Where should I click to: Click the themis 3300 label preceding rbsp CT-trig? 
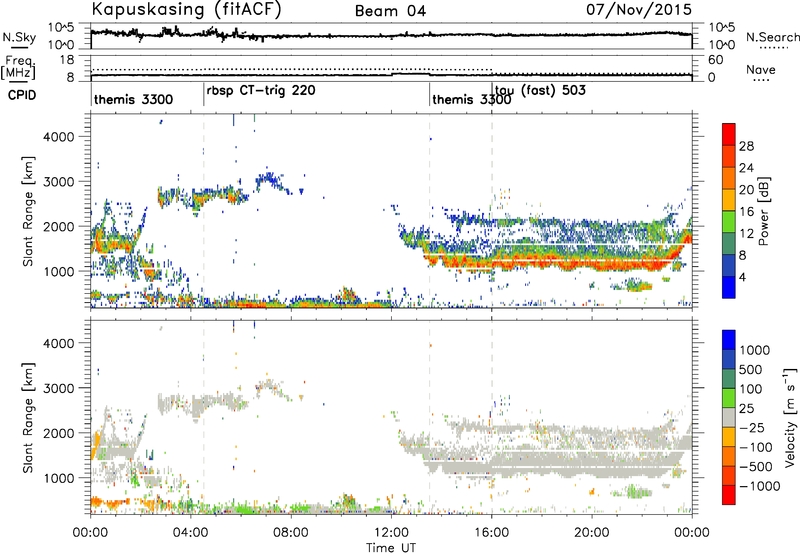coord(134,99)
